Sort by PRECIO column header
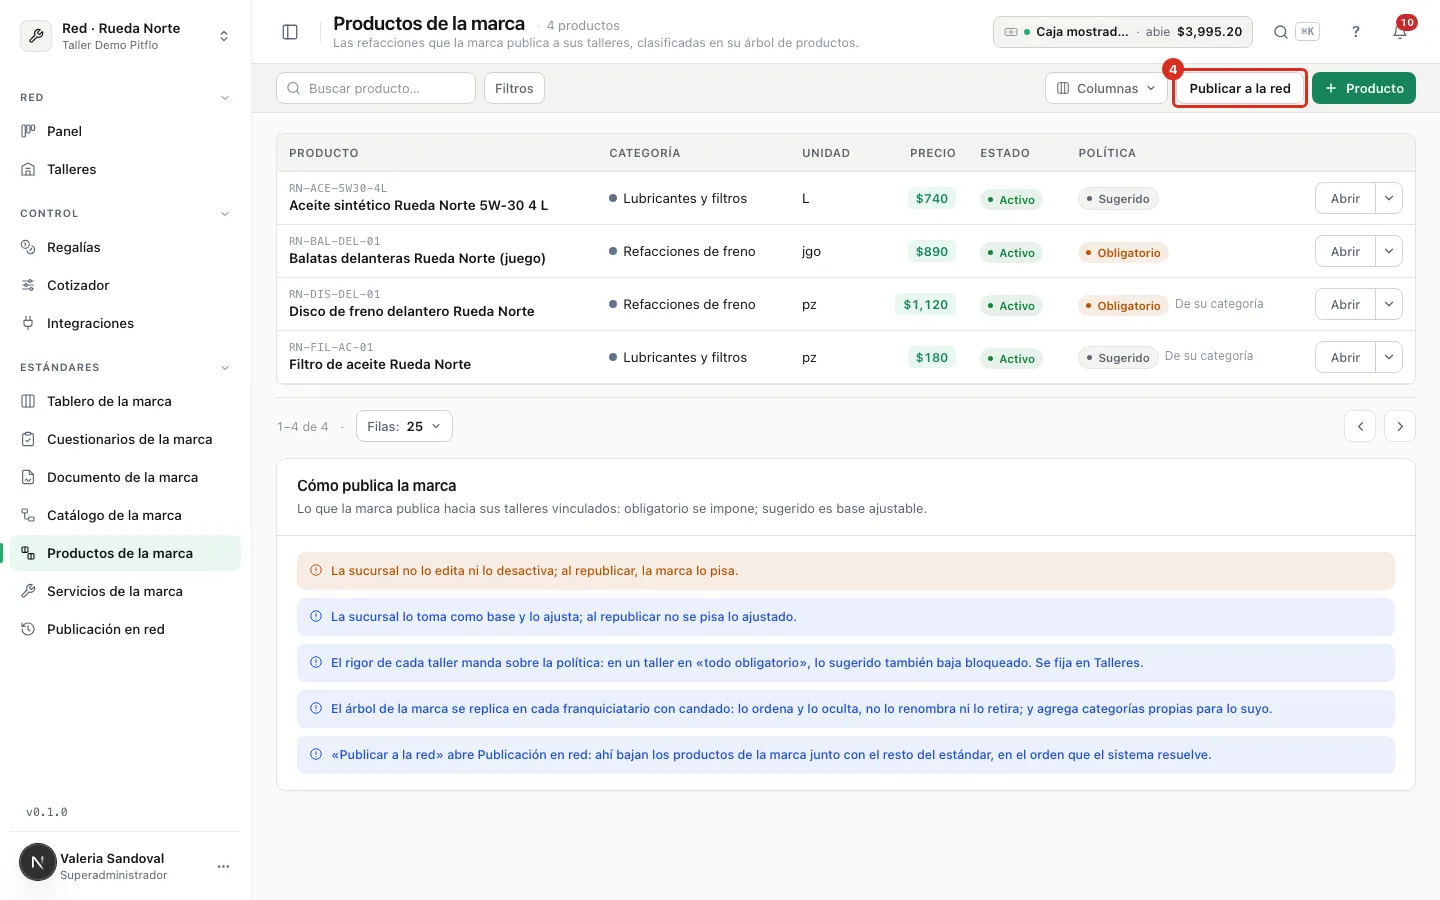 (933, 153)
